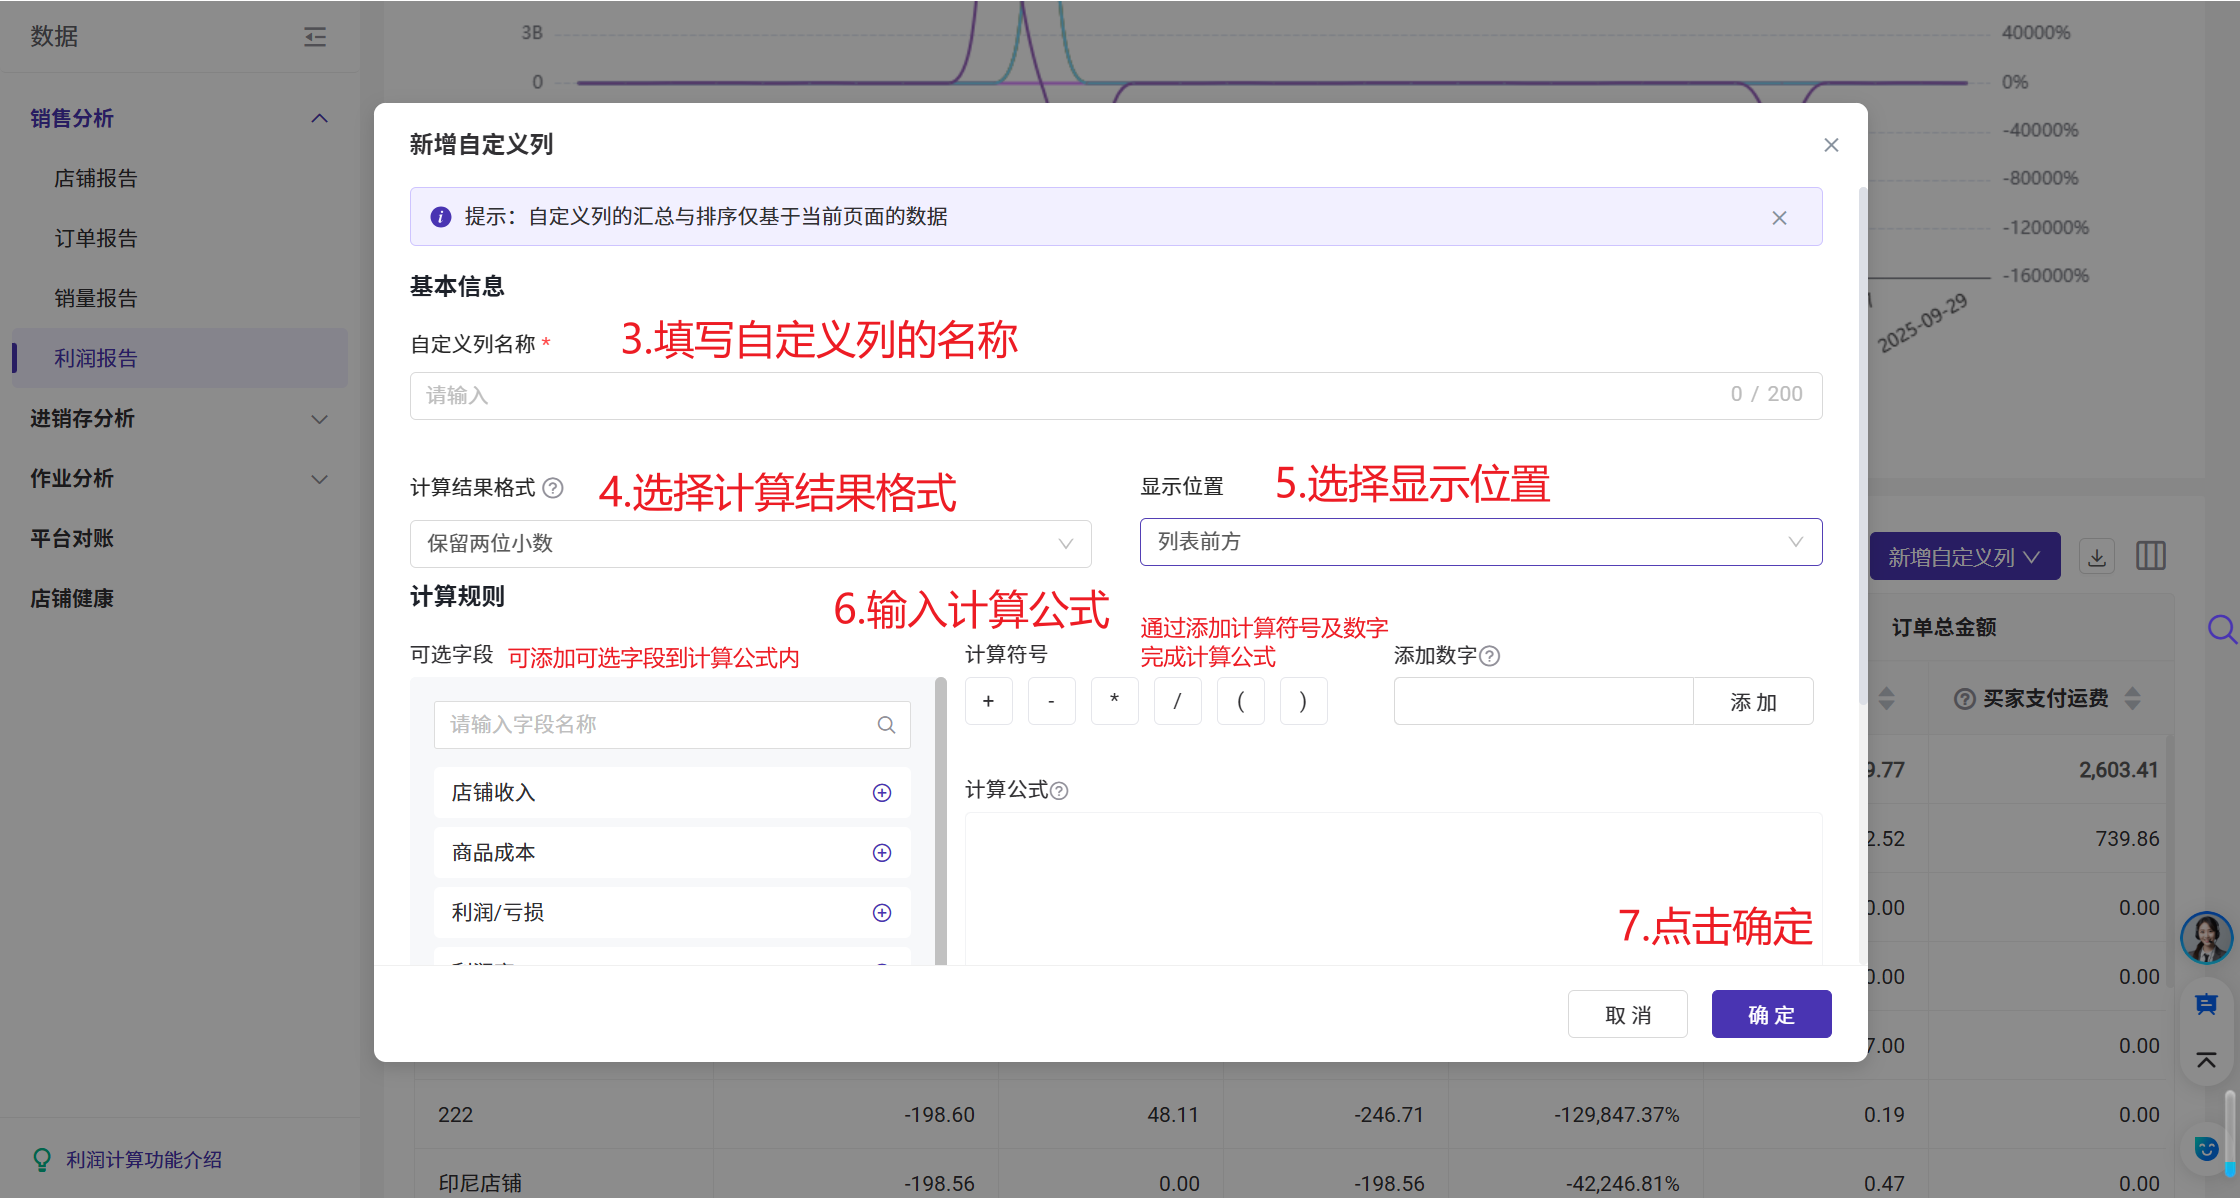Open the column settings icon
The height and width of the screenshot is (1198, 2240).
(x=2150, y=557)
